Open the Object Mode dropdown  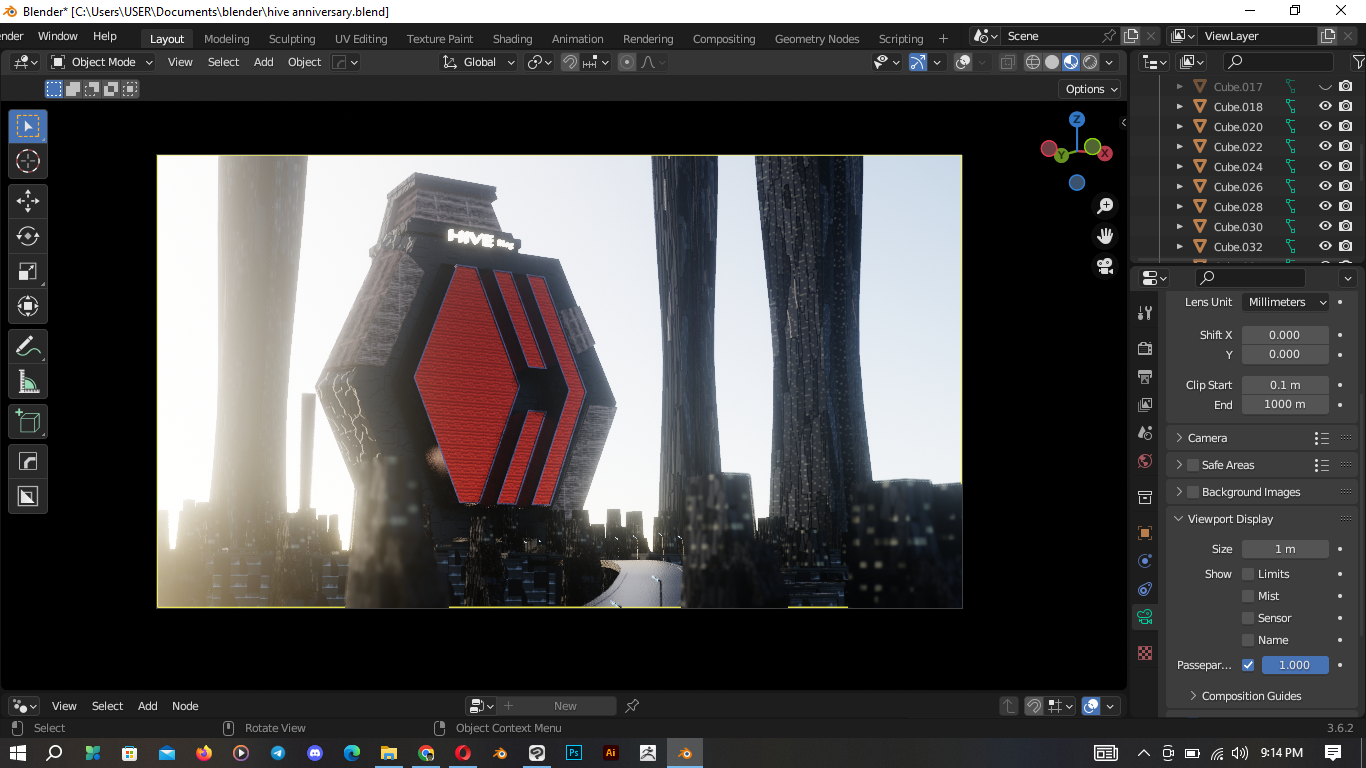[102, 62]
